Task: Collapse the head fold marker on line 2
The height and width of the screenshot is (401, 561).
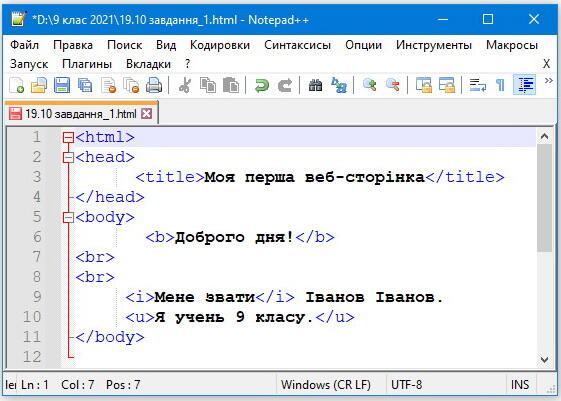Action: 68,157
